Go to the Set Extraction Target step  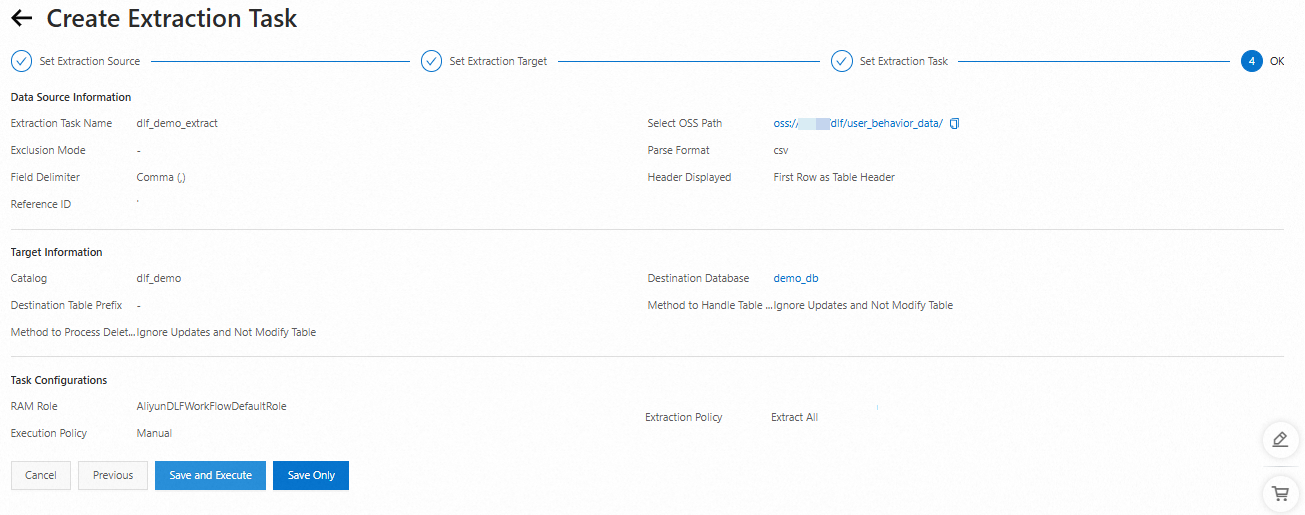pos(498,61)
